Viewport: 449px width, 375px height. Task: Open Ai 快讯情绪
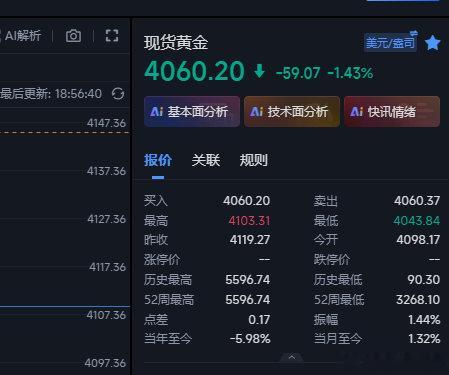[x=392, y=112]
